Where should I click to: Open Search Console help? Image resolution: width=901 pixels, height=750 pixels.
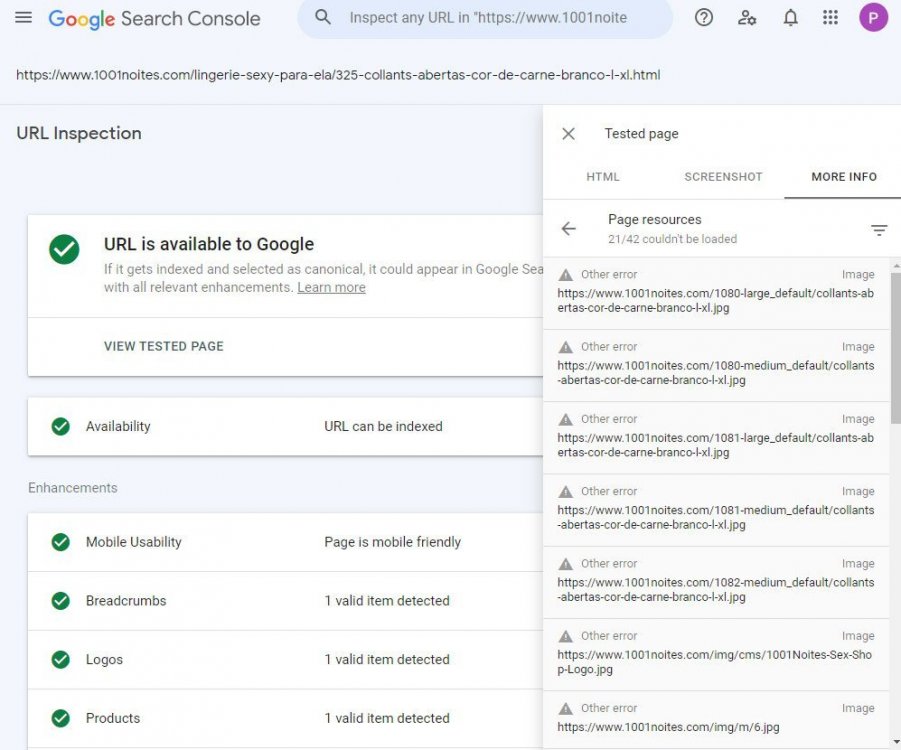pos(703,17)
